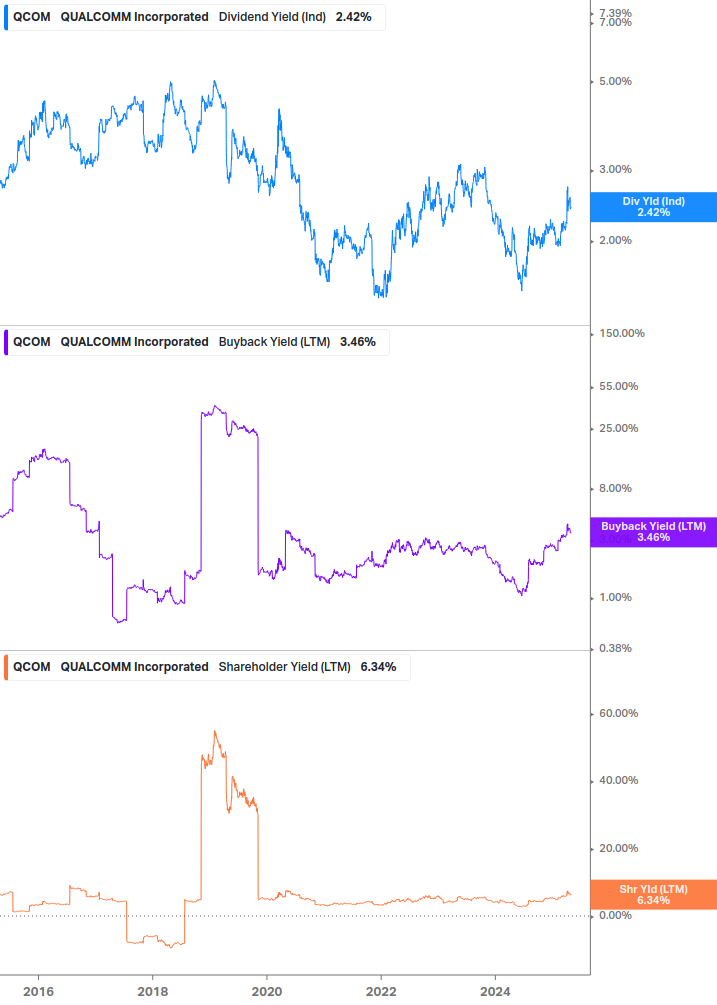Screen dimensions: 717x1005
Task: Select the orange Shr Yld 6.34% tag
Action: pyautogui.click(x=654, y=895)
